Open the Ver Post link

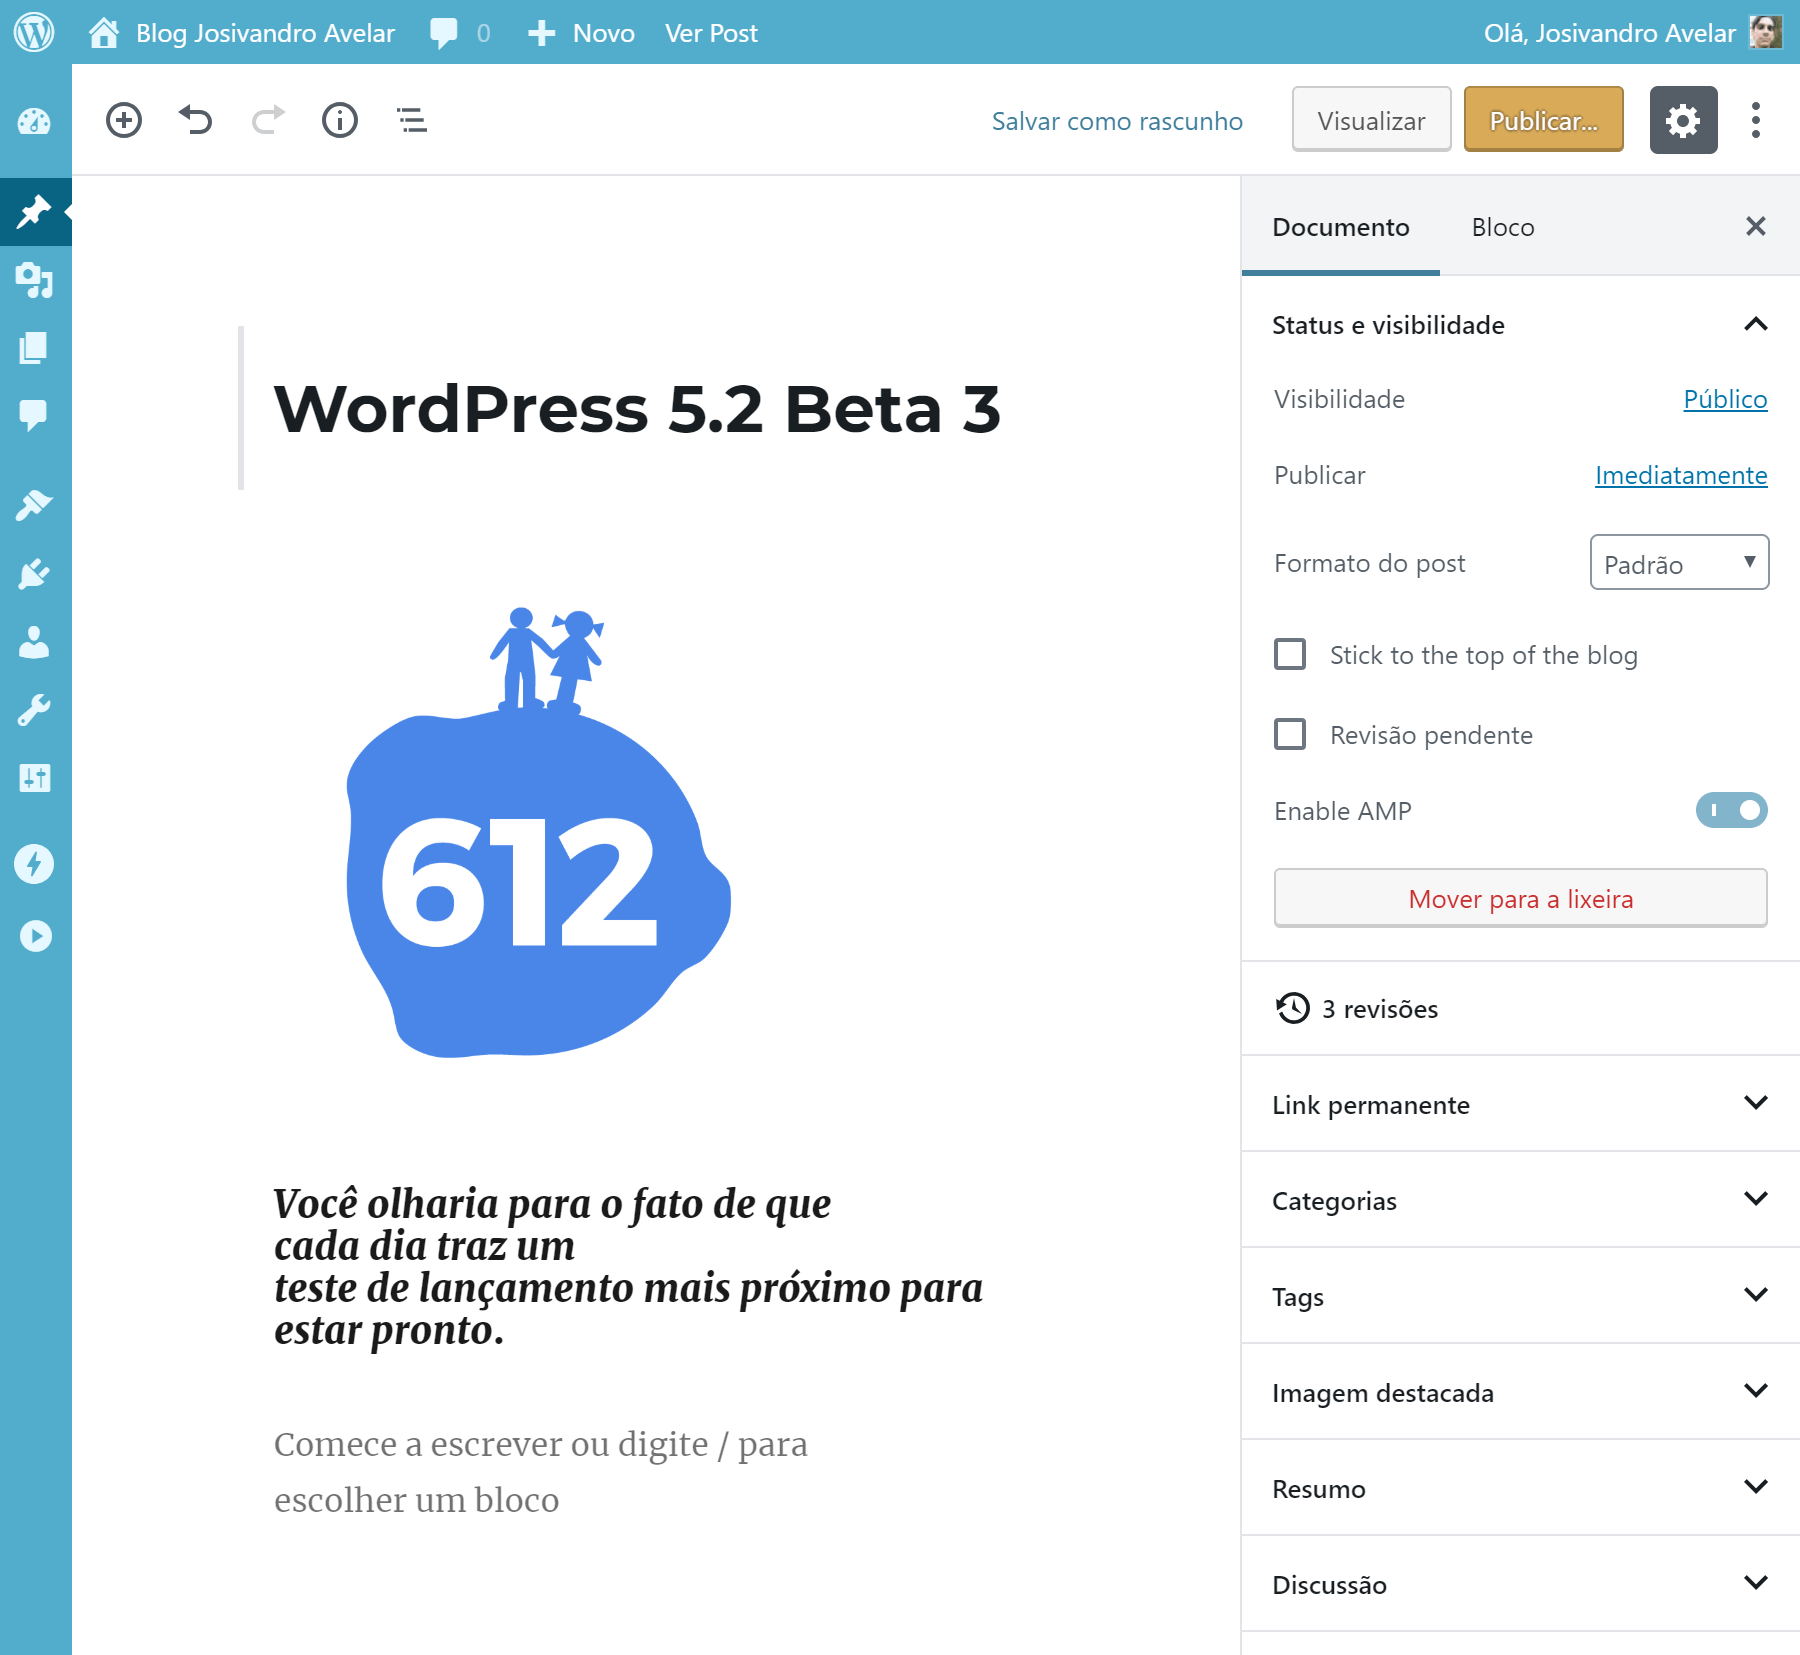(711, 33)
